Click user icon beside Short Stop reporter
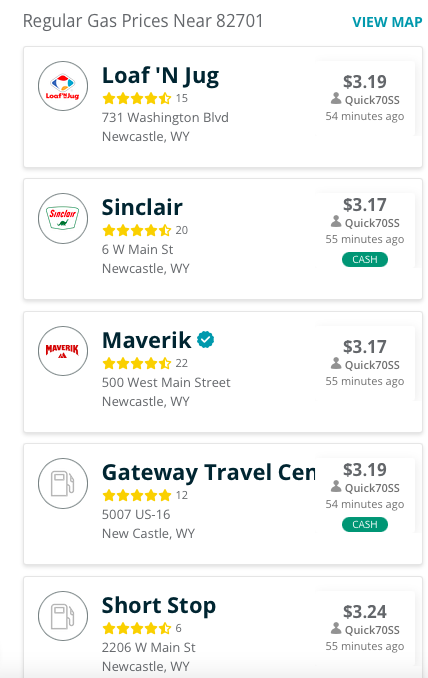 click(x=336, y=628)
